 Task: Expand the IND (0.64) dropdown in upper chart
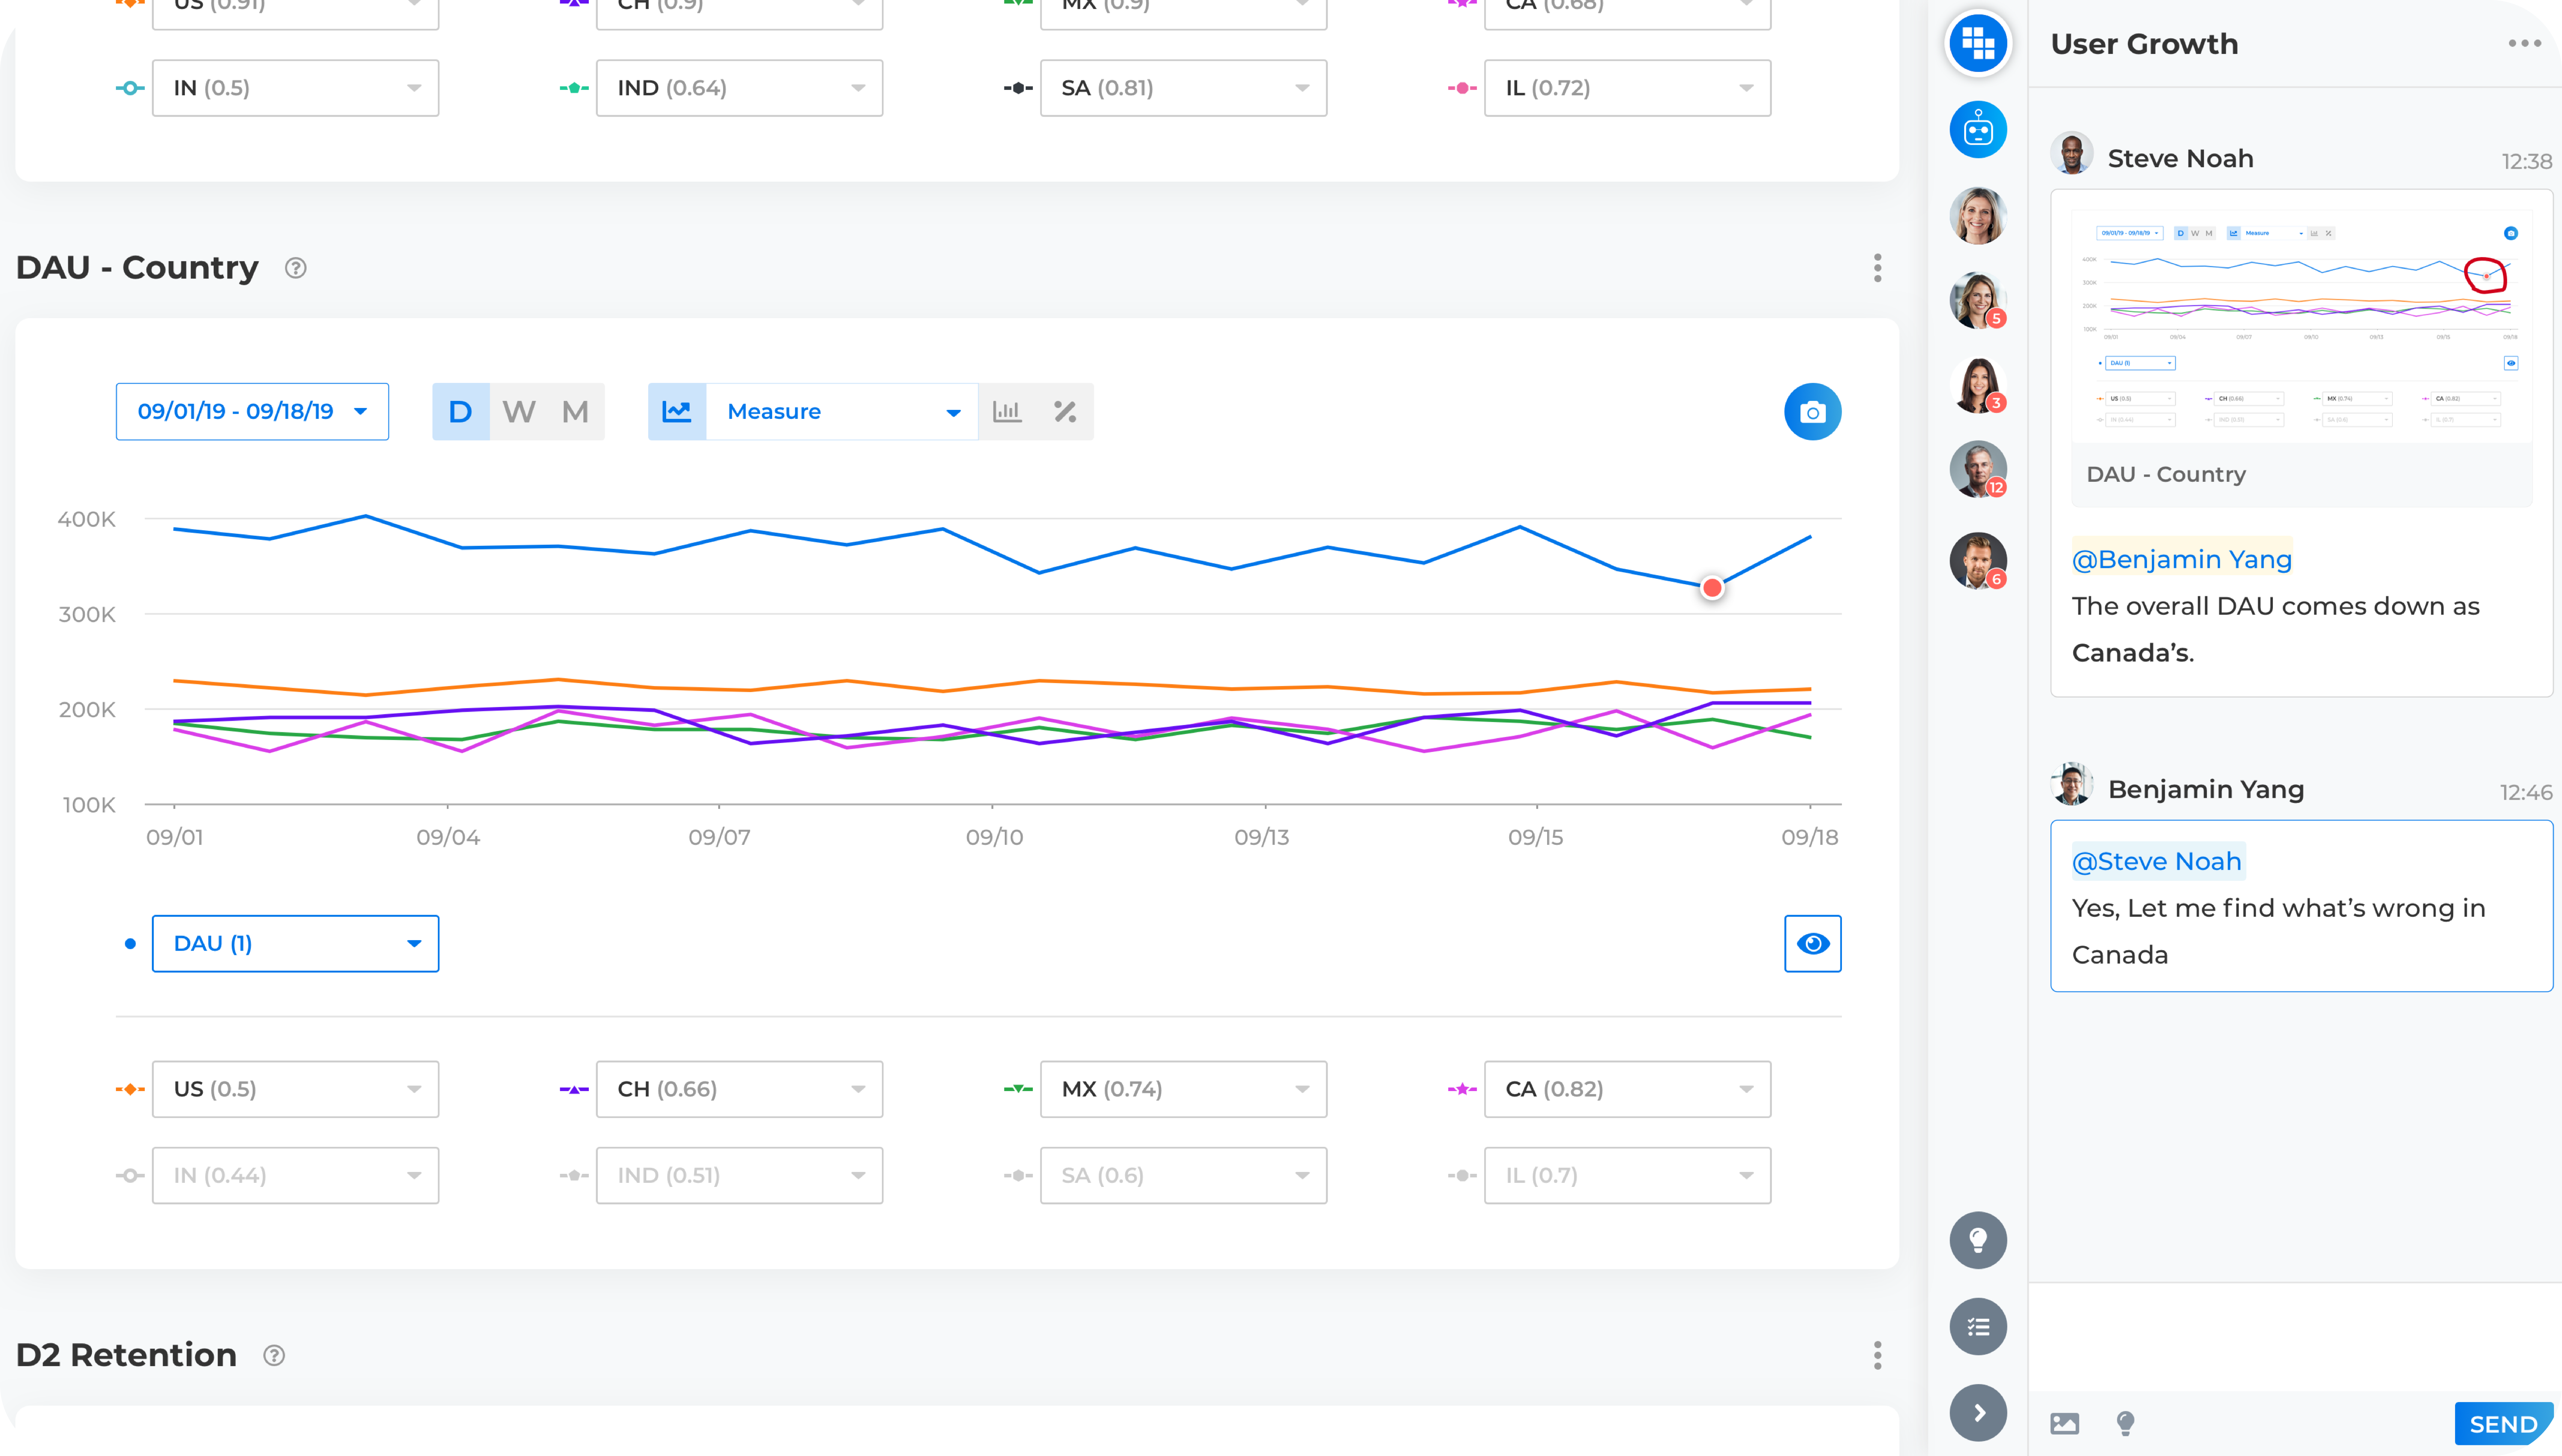(x=739, y=88)
